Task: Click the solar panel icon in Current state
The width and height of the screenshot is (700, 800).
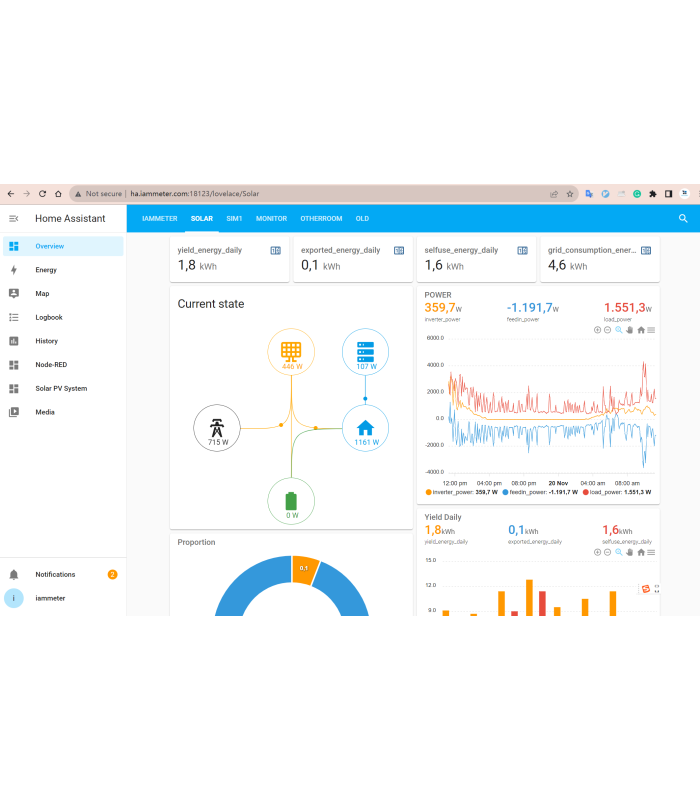Action: click(291, 353)
